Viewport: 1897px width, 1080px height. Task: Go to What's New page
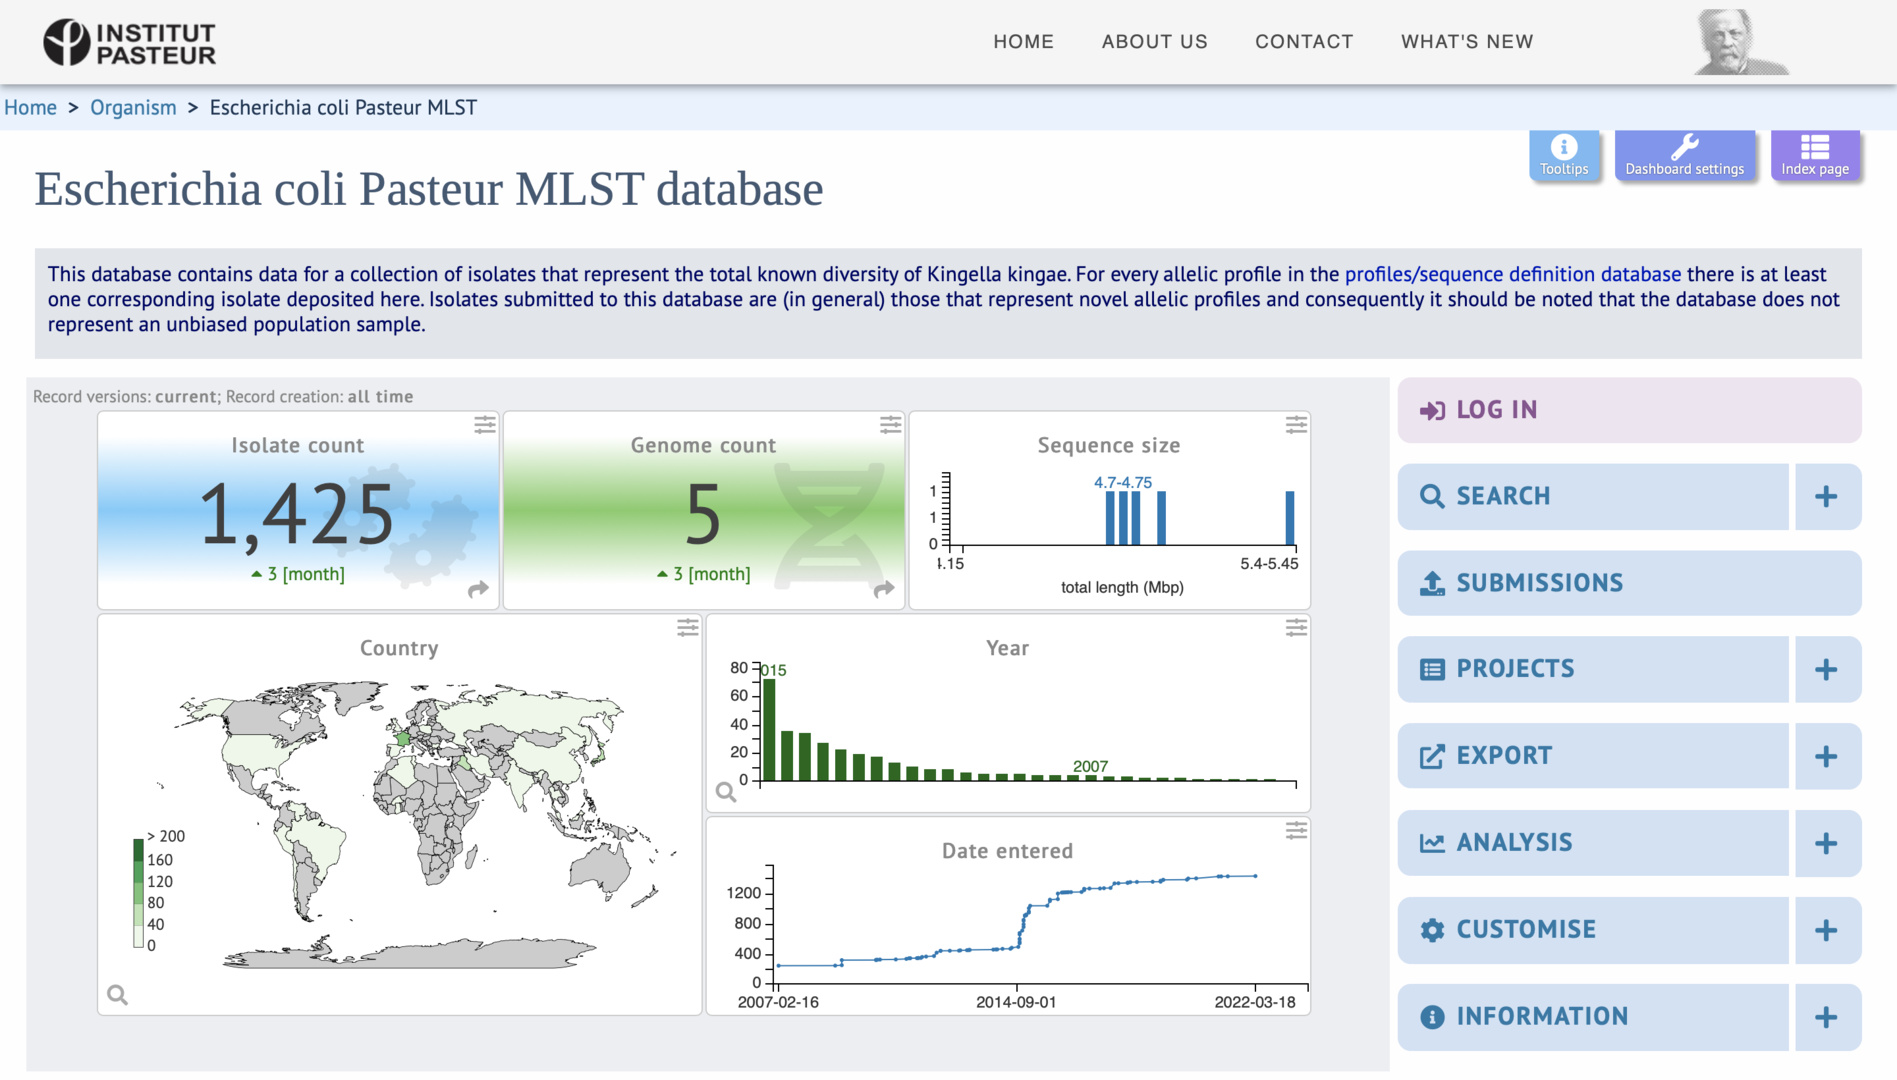click(x=1466, y=42)
